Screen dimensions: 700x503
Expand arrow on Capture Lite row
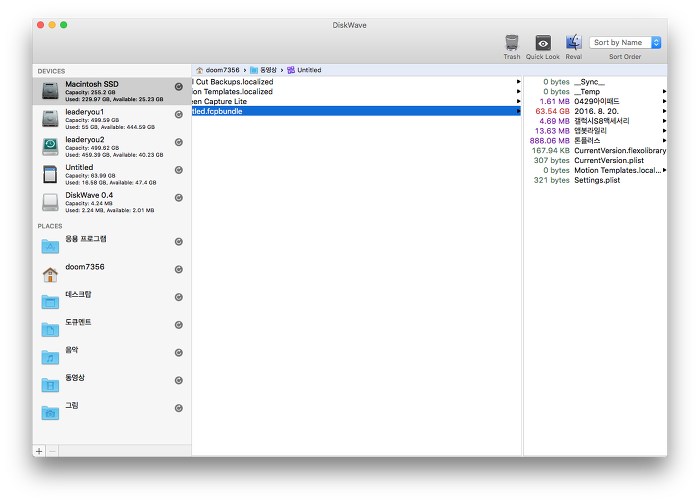coord(518,101)
